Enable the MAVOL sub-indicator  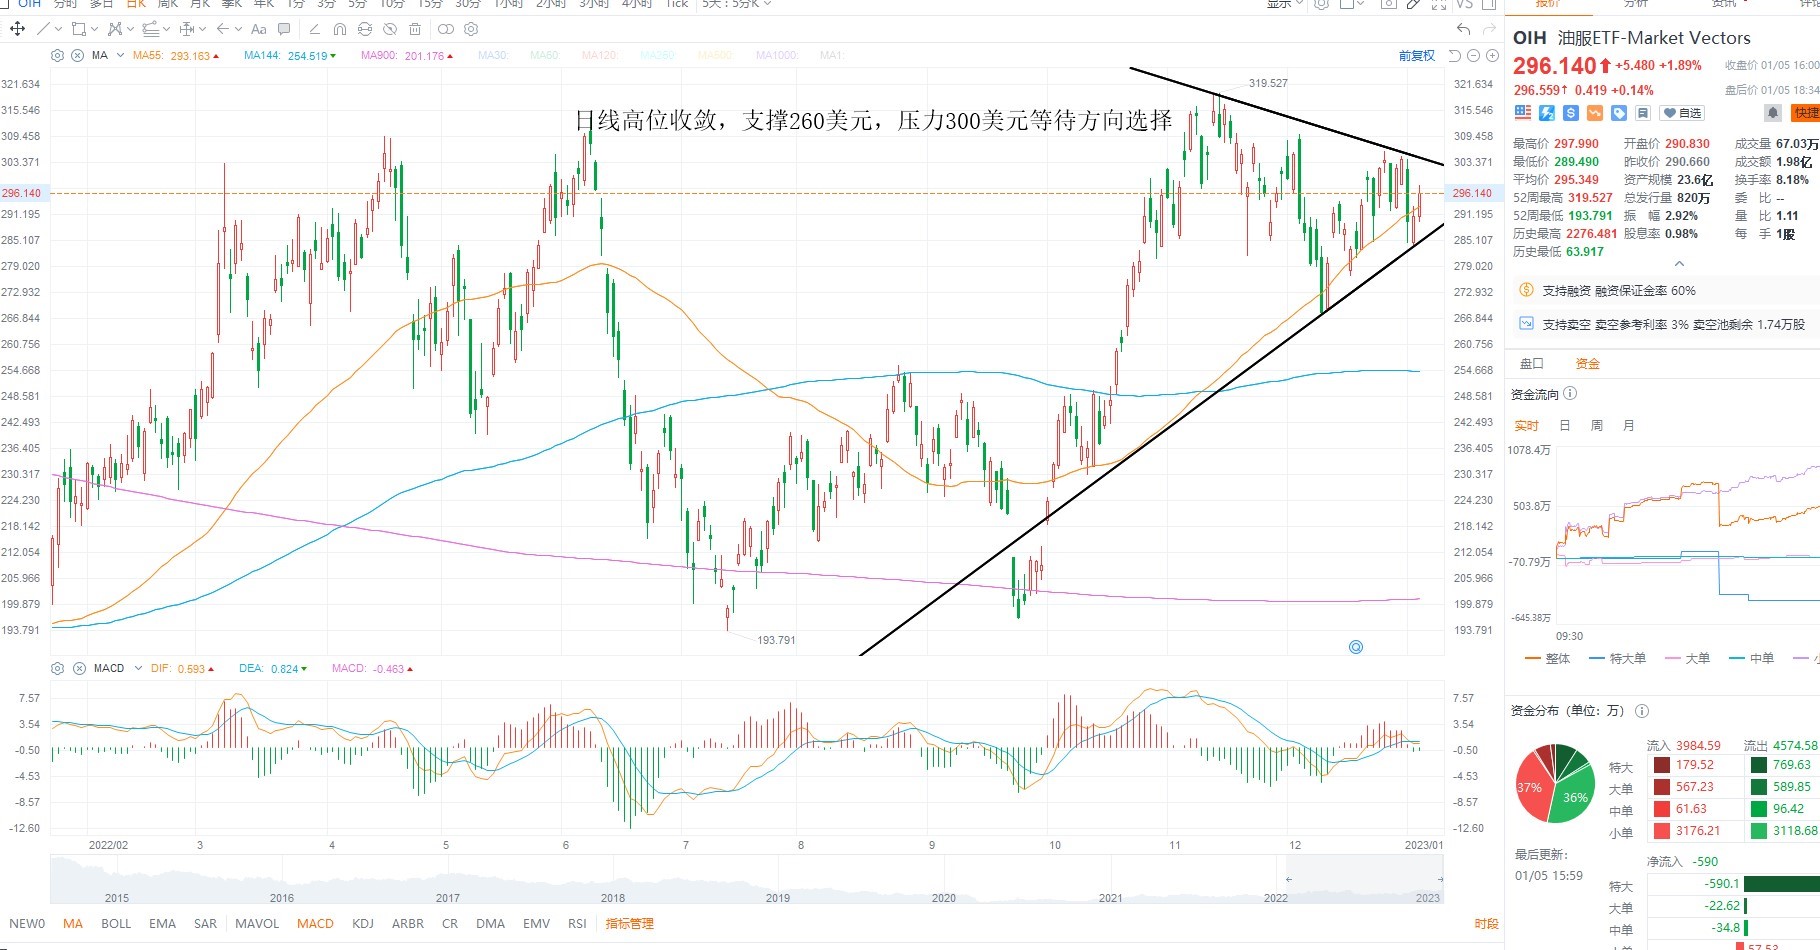pos(257,923)
